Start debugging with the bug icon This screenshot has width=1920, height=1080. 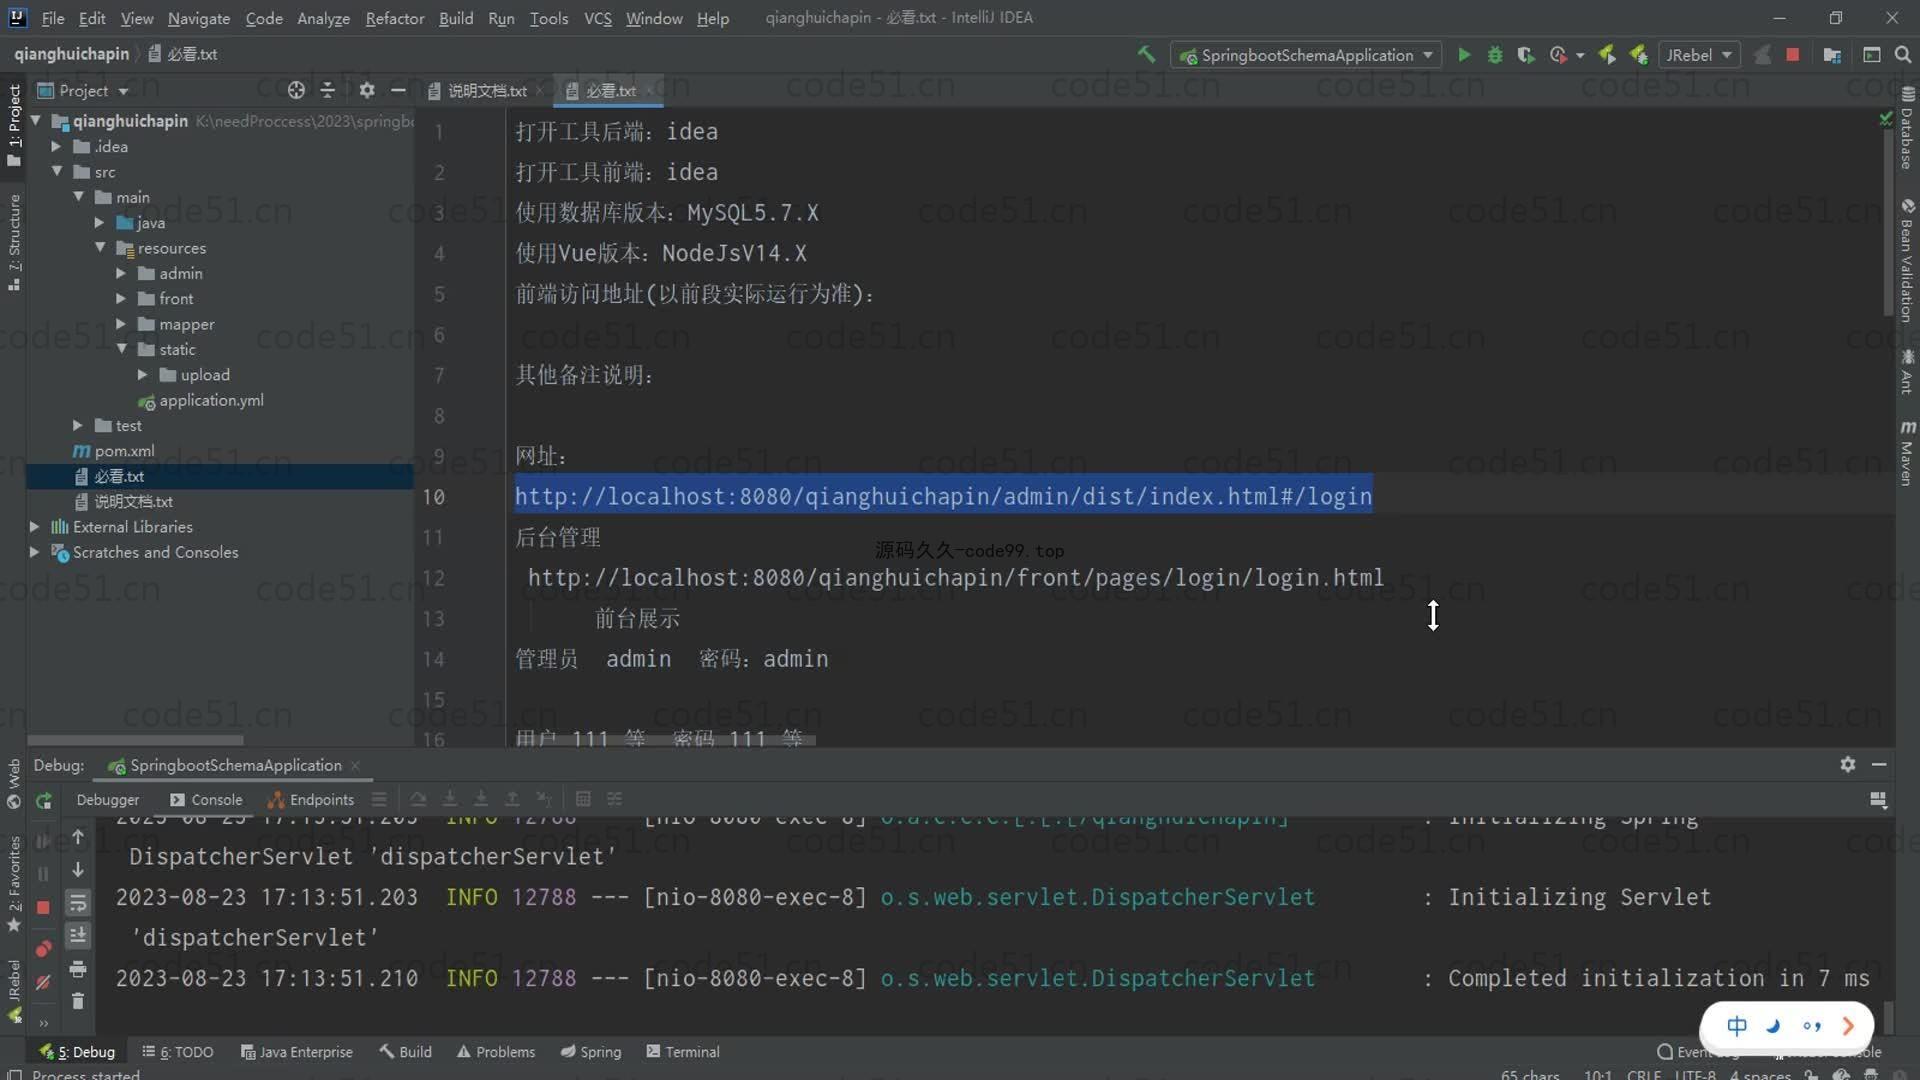tap(1495, 55)
